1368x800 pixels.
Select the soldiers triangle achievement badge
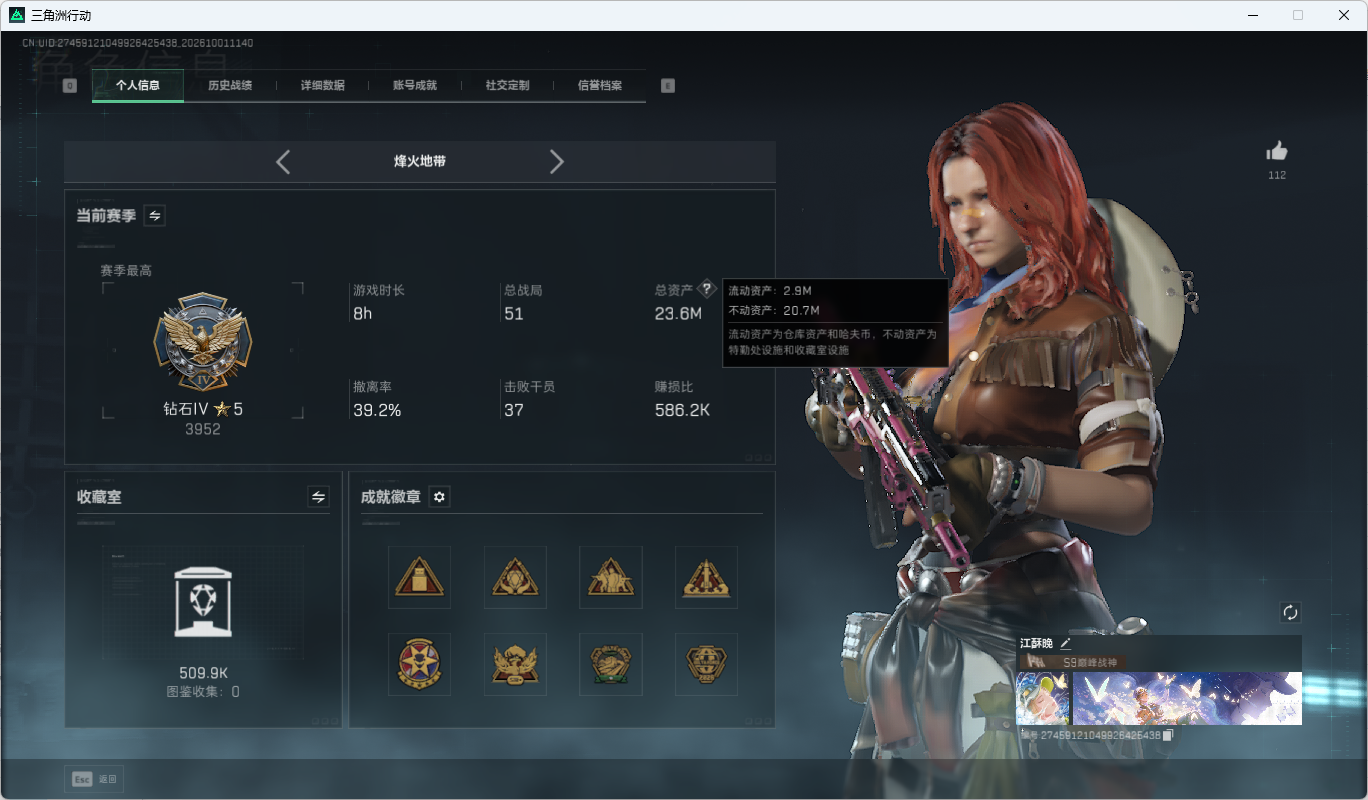(x=611, y=577)
